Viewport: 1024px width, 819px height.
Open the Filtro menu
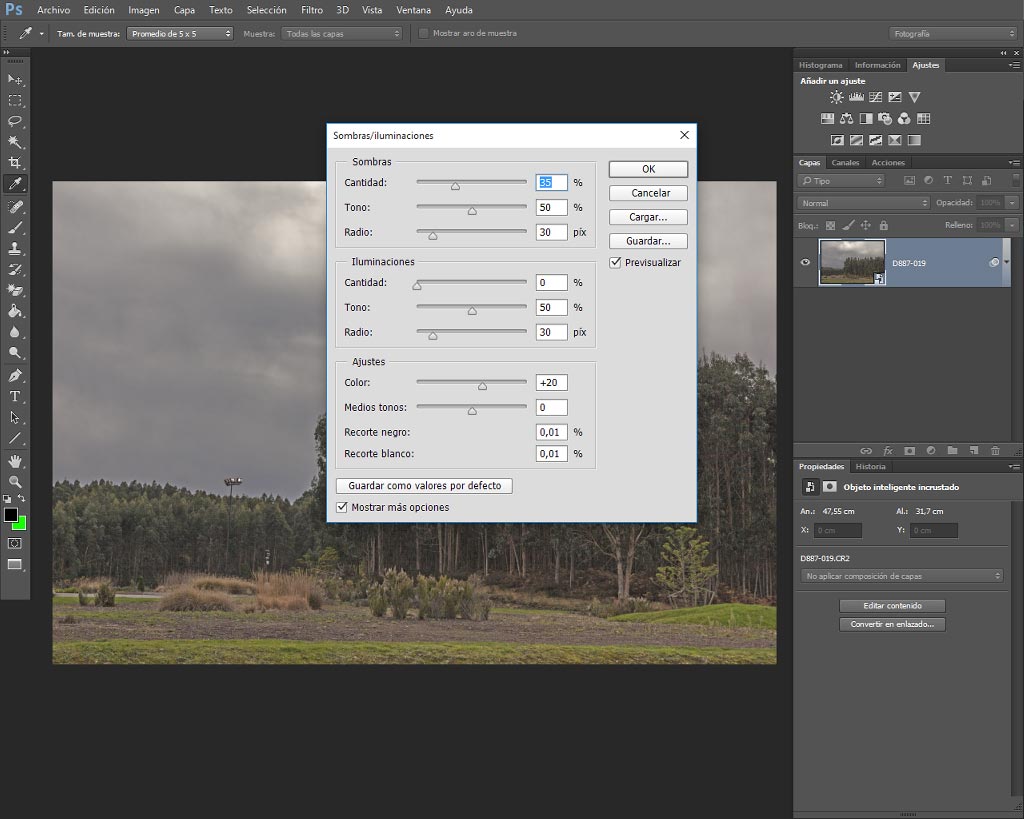(x=312, y=10)
